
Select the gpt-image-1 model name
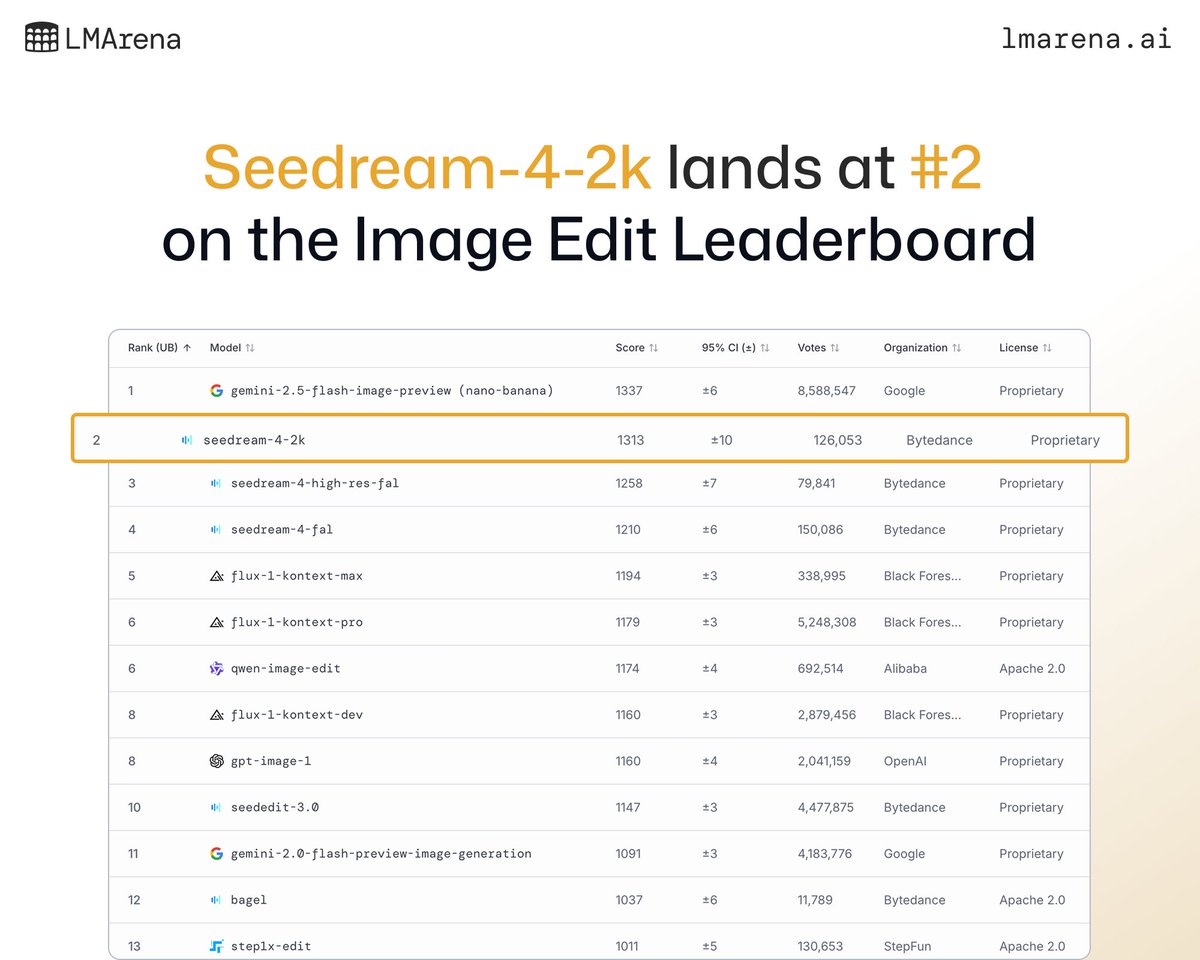[271, 761]
